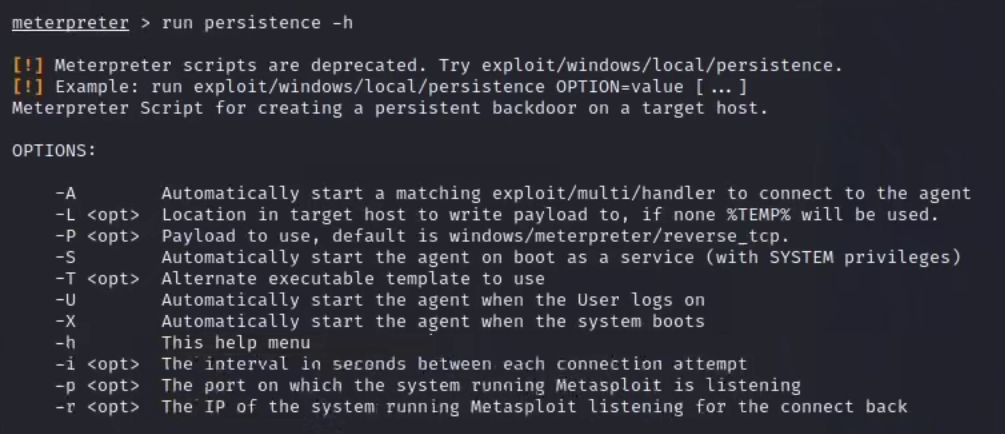Select the -A option flag
This screenshot has height=434, width=1005.
pos(65,193)
